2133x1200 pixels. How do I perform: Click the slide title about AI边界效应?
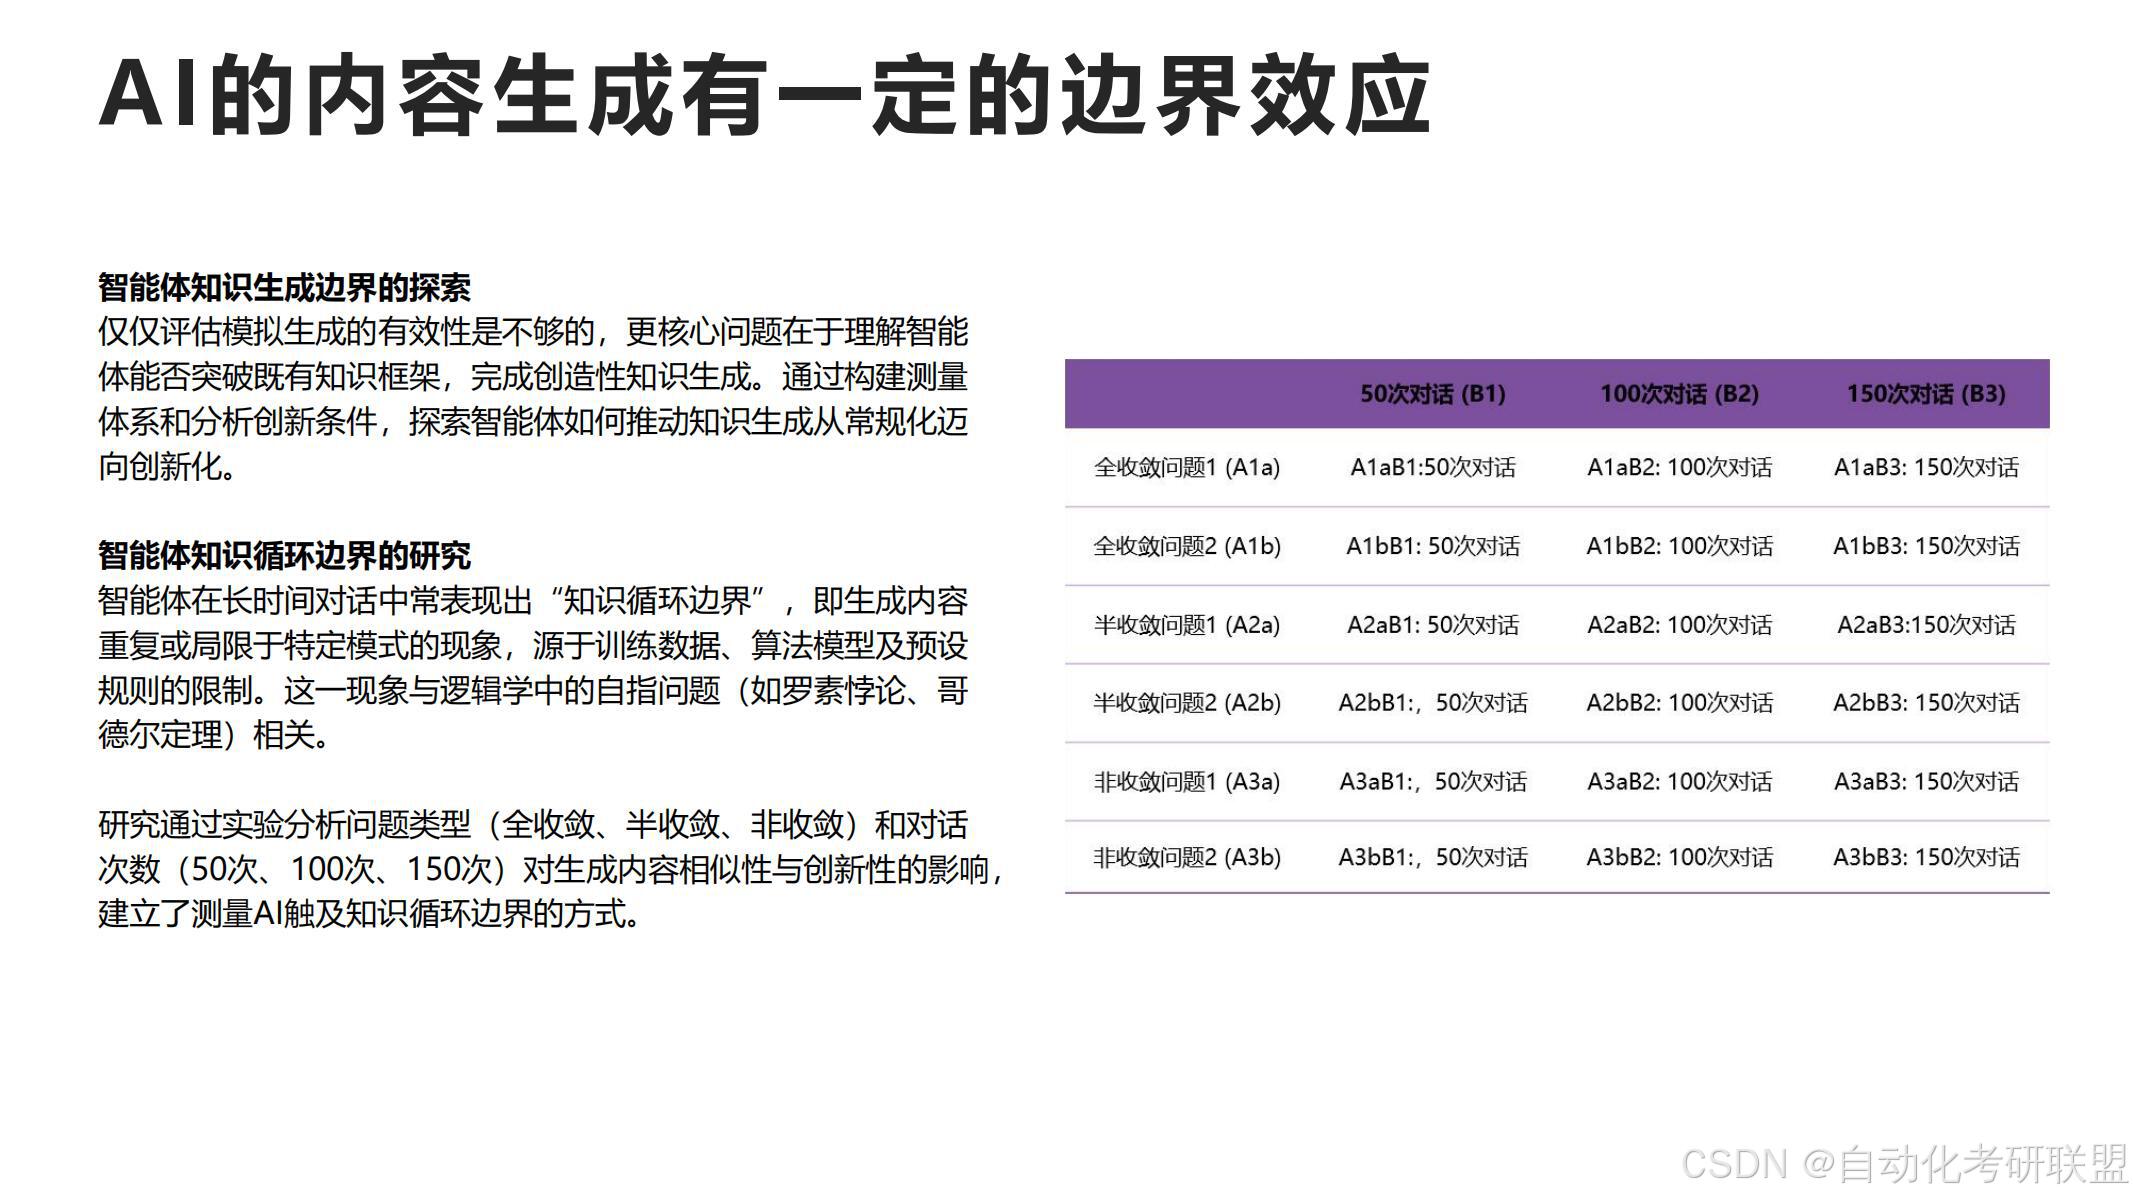point(765,96)
